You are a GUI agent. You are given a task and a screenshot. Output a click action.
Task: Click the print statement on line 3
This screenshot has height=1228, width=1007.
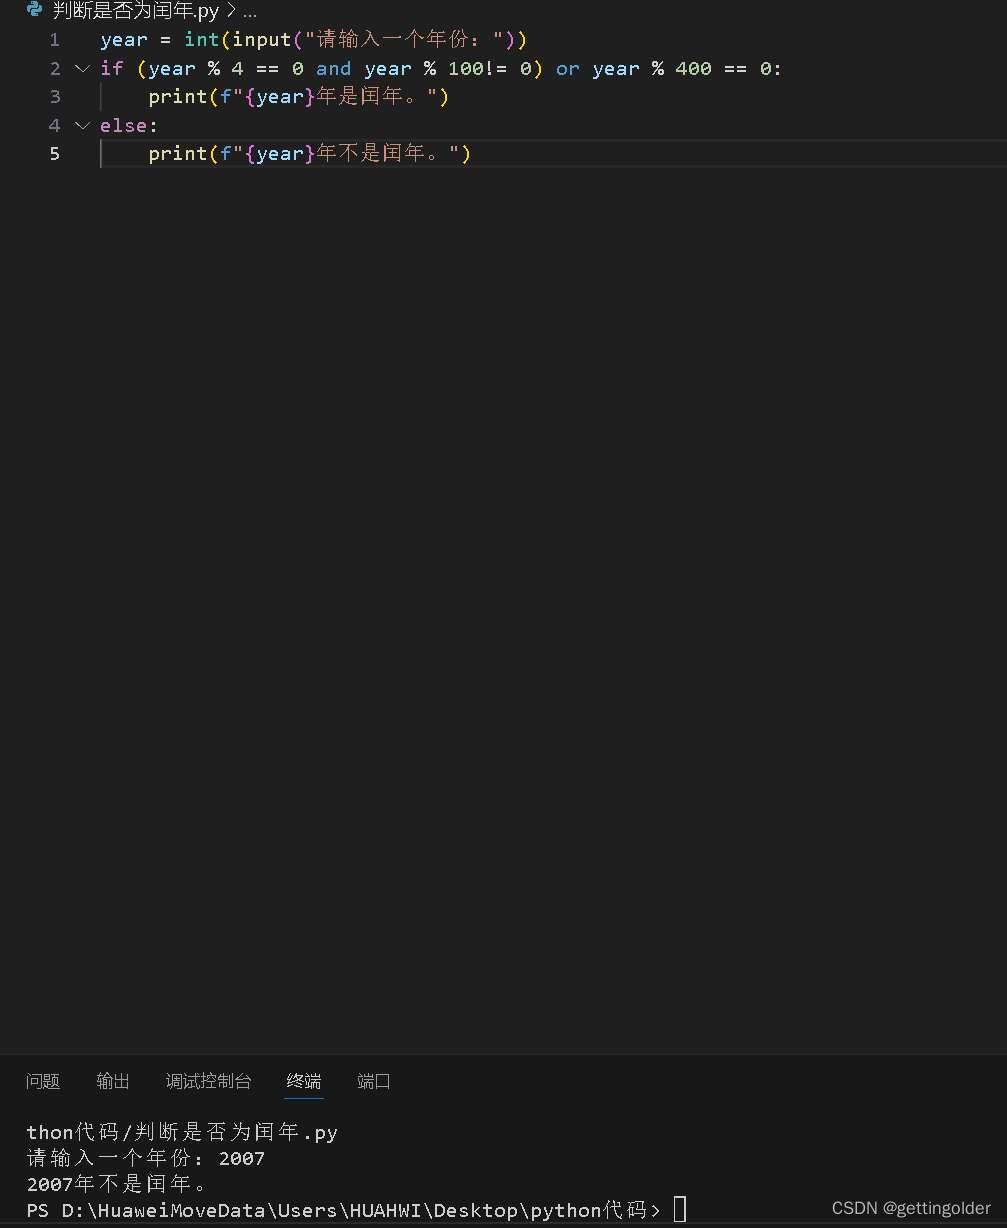[x=177, y=96]
